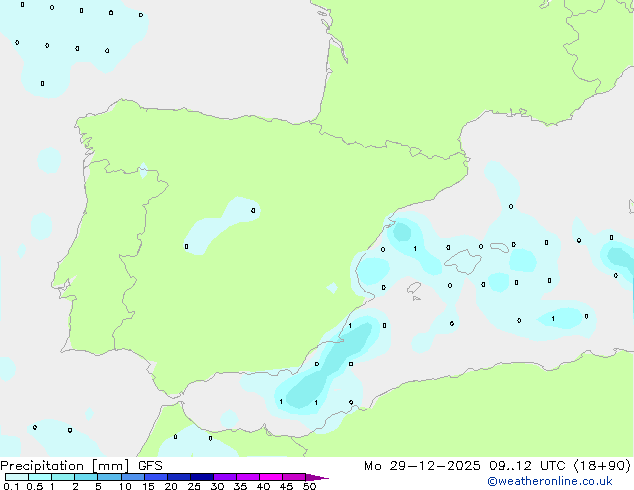The height and width of the screenshot is (490, 634).
Task: Click the '20' legend scale label
Action: pos(171,486)
